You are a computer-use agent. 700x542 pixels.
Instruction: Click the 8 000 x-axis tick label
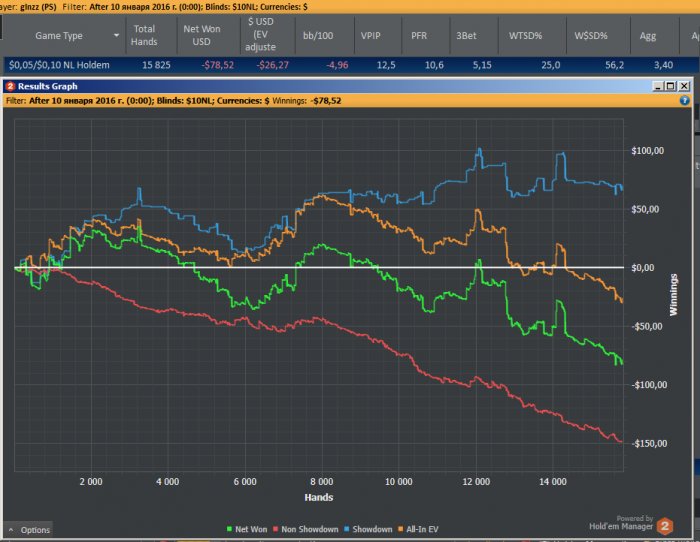click(x=322, y=482)
